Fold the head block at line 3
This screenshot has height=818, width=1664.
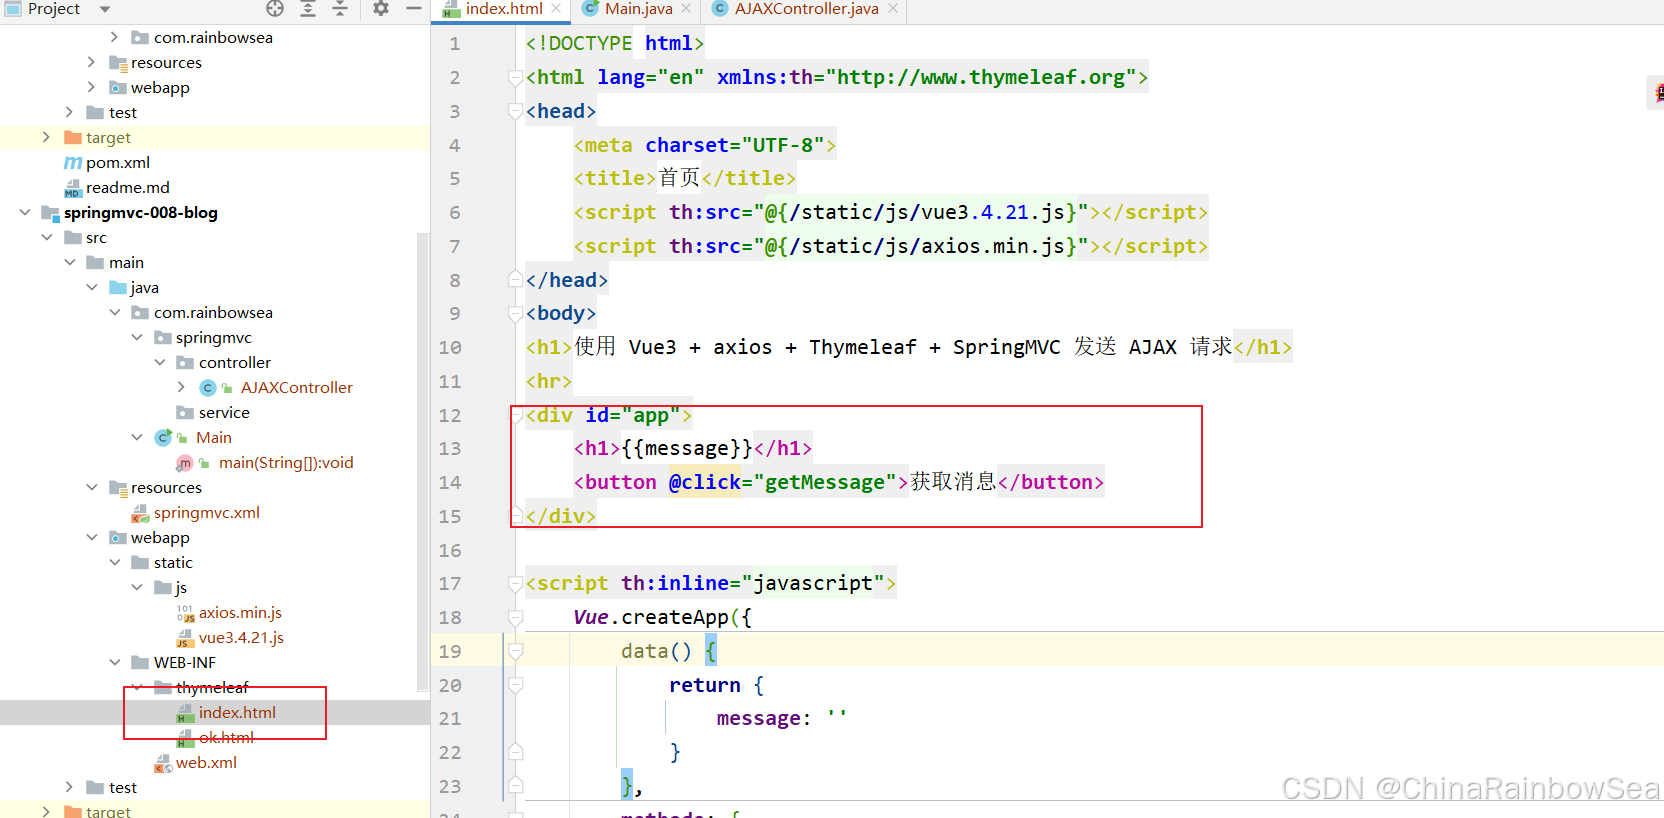point(515,111)
